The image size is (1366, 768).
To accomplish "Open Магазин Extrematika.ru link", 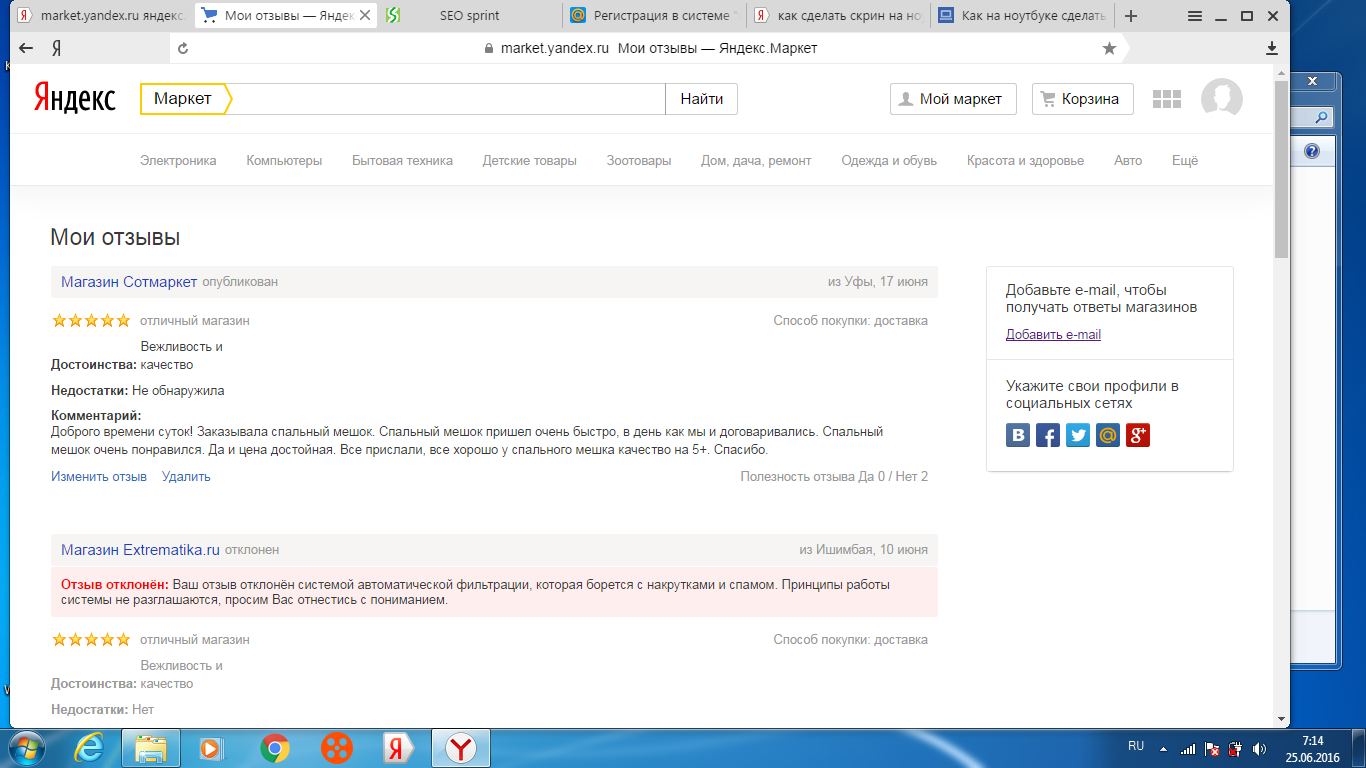I will (x=140, y=550).
